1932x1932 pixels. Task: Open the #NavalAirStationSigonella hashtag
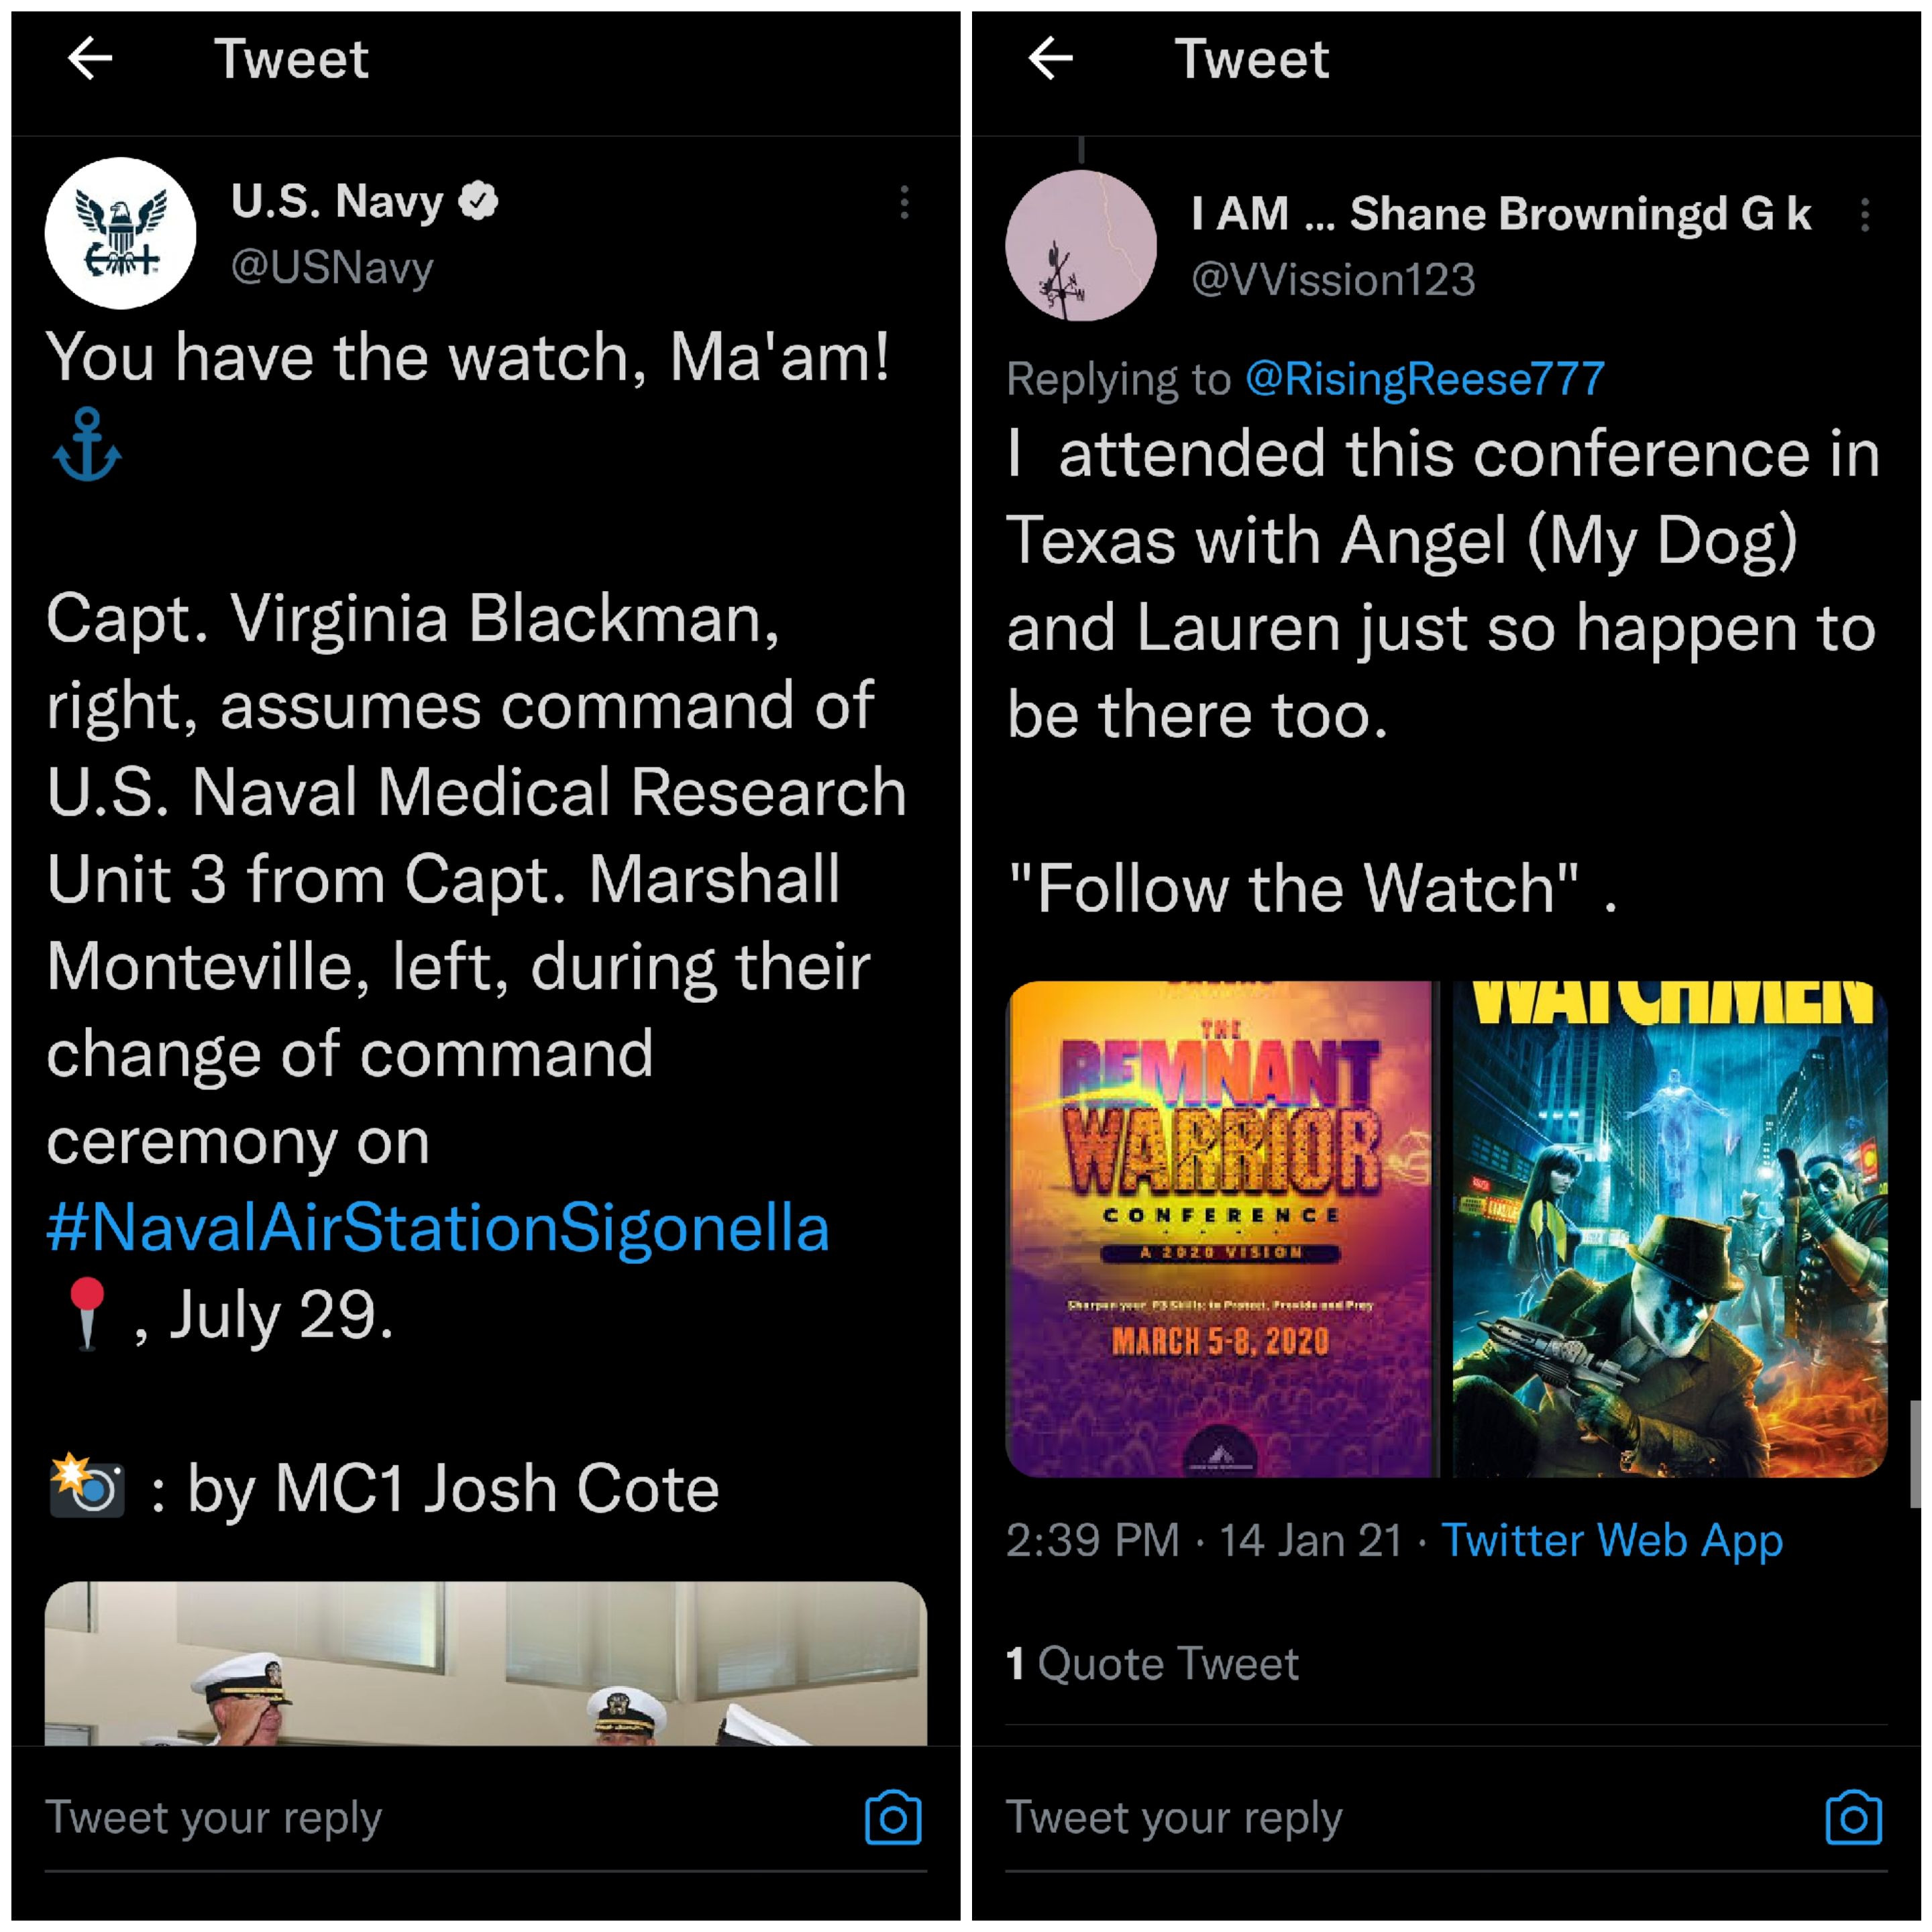point(438,1227)
